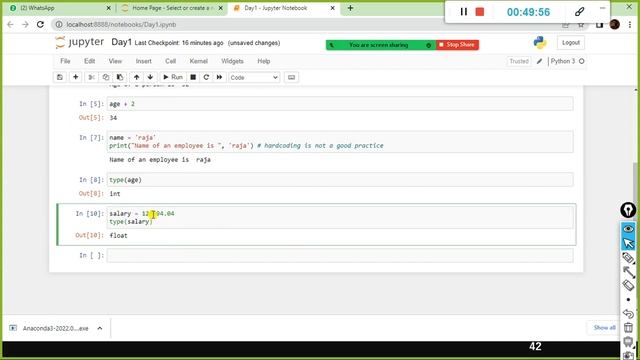Select the cursor arrow annotation tool
The width and height of the screenshot is (640, 360).
coord(628,243)
